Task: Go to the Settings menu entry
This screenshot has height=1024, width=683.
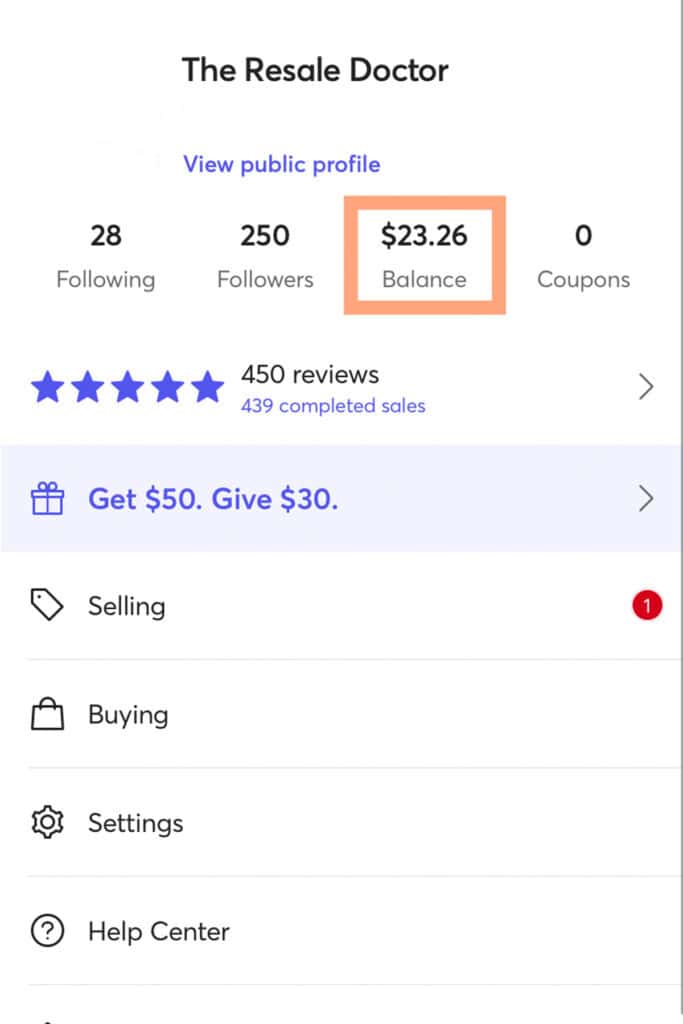Action: (x=342, y=822)
